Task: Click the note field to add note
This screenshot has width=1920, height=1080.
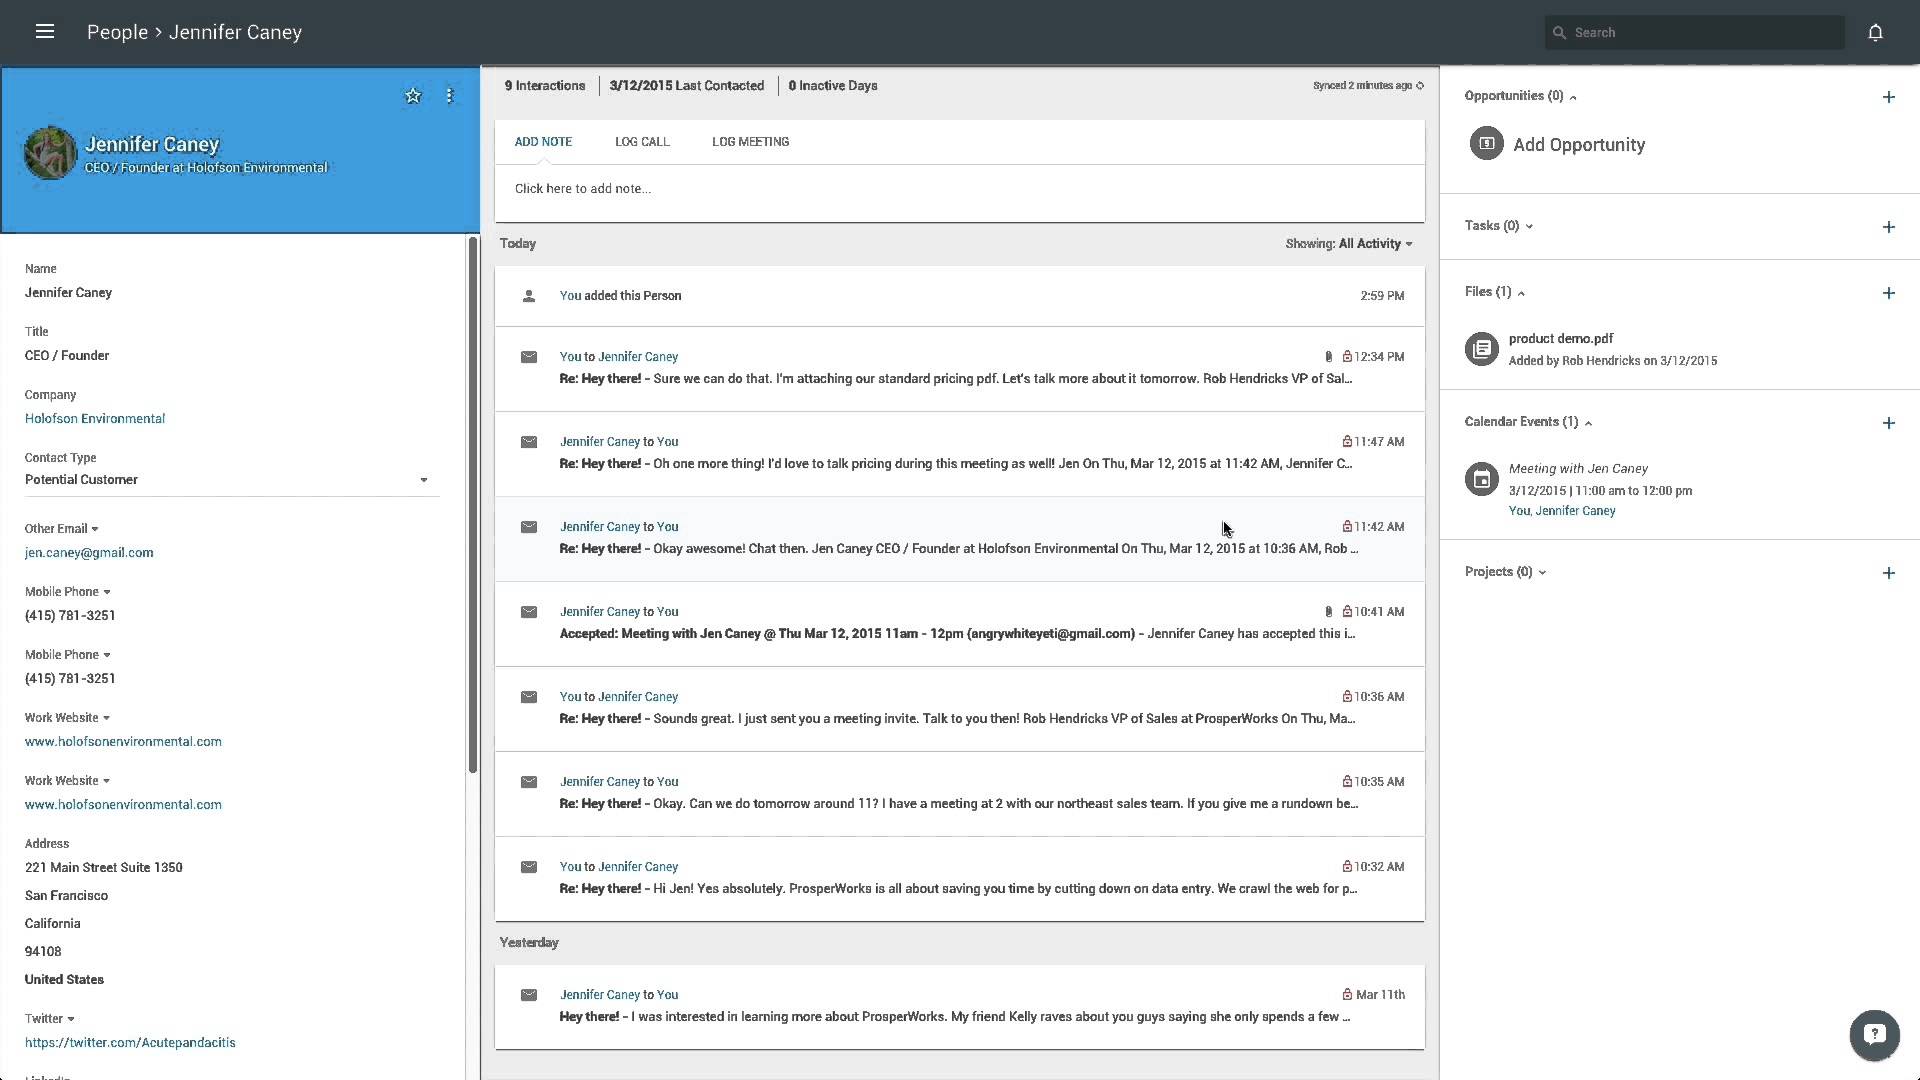Action: 959,189
